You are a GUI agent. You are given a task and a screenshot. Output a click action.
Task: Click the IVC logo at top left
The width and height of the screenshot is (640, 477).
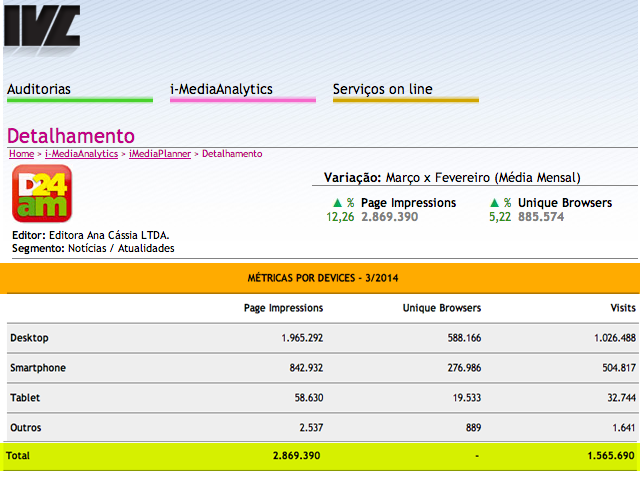(40, 25)
